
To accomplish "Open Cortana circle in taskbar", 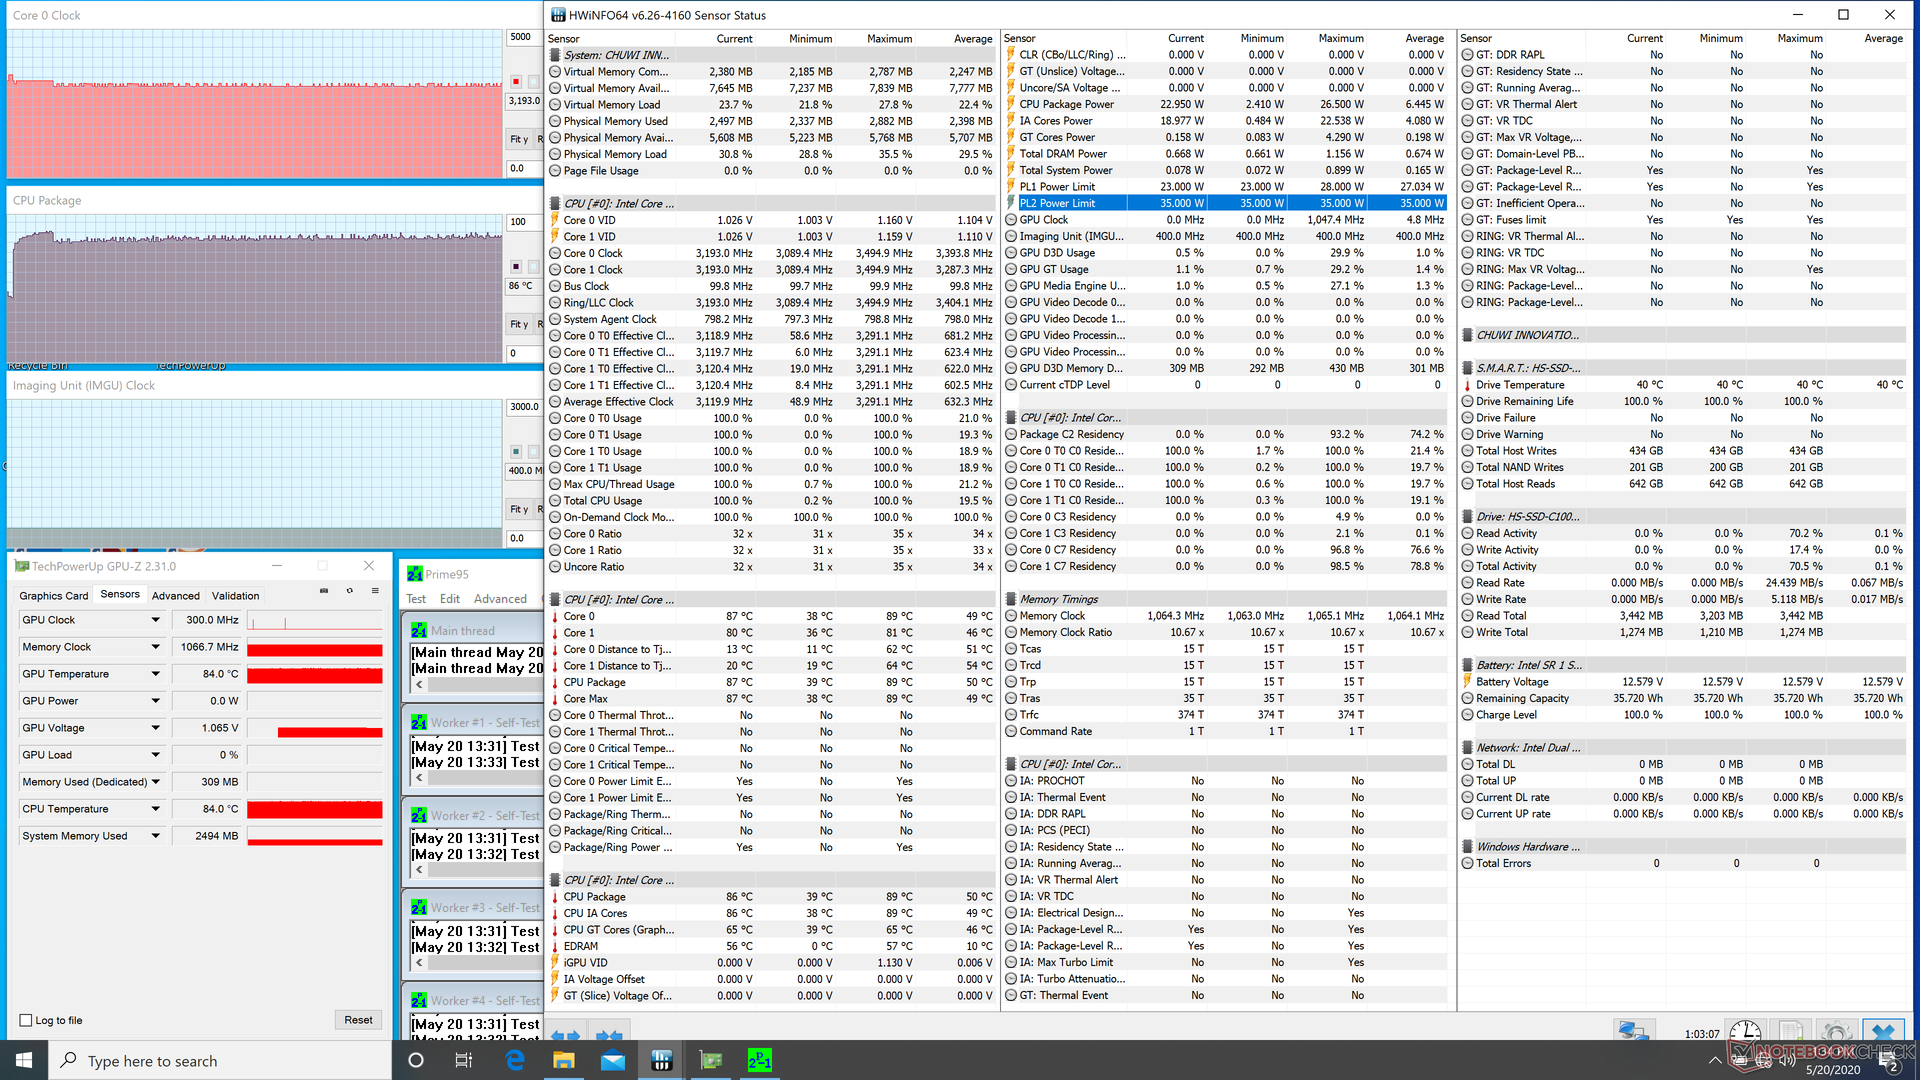I will click(416, 1060).
